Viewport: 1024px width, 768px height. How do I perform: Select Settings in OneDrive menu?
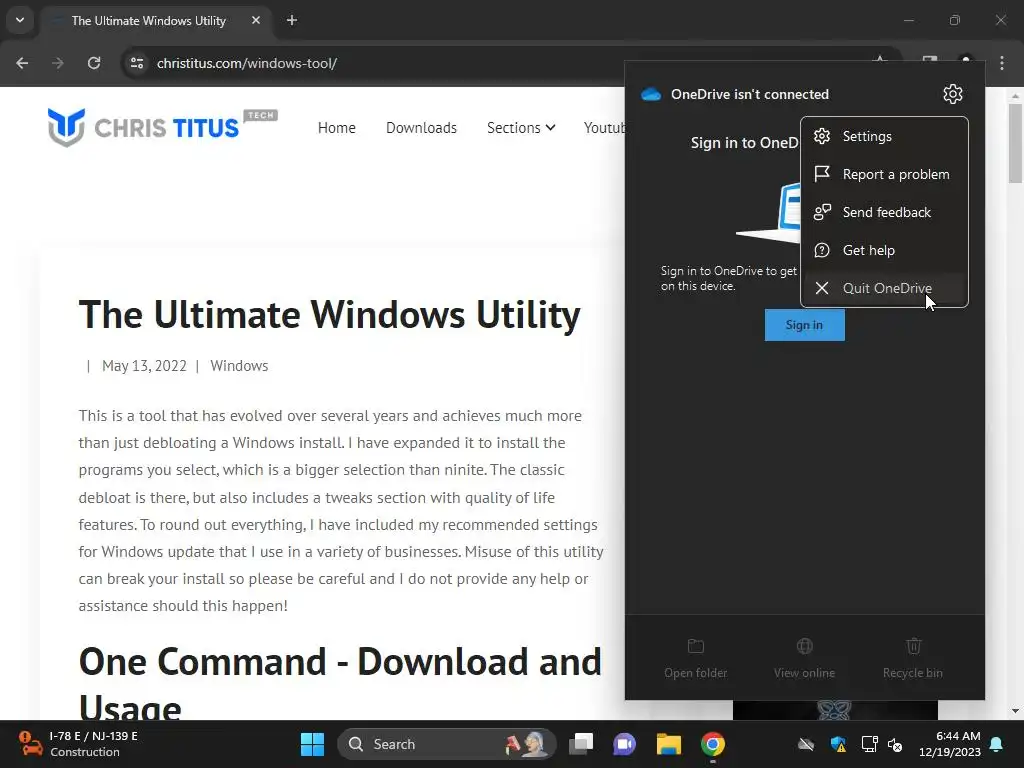pyautogui.click(x=884, y=136)
